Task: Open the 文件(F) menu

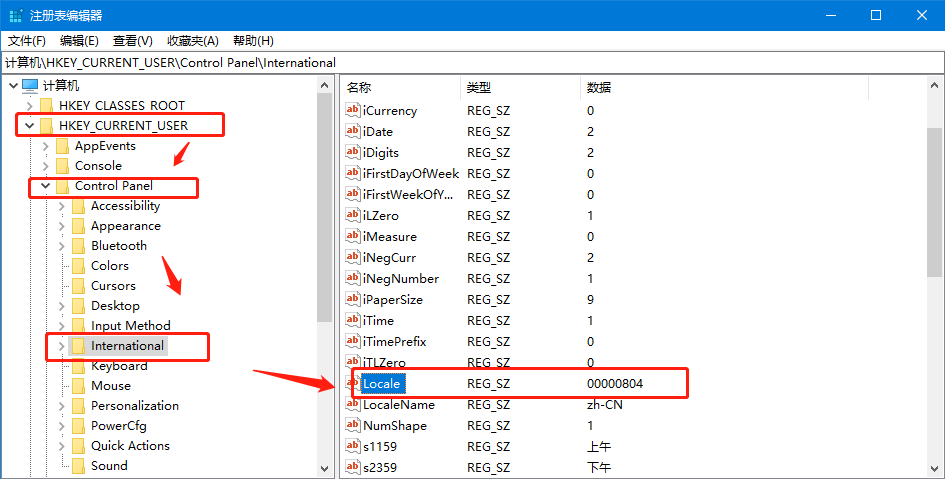Action: point(27,40)
